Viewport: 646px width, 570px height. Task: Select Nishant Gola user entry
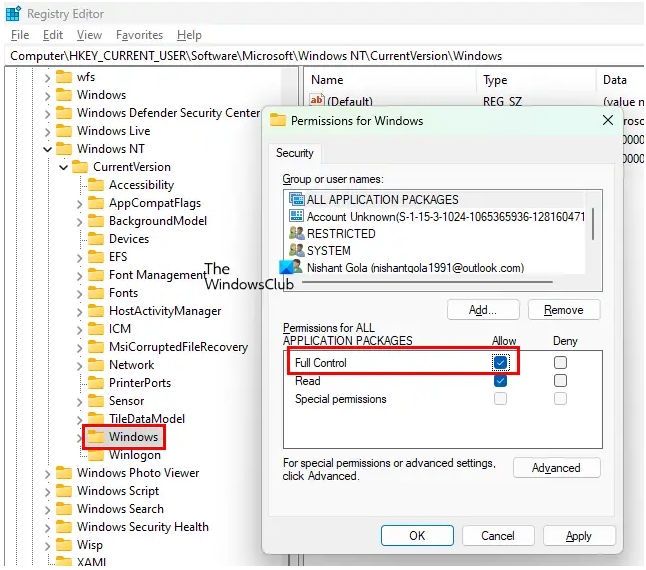(x=415, y=268)
